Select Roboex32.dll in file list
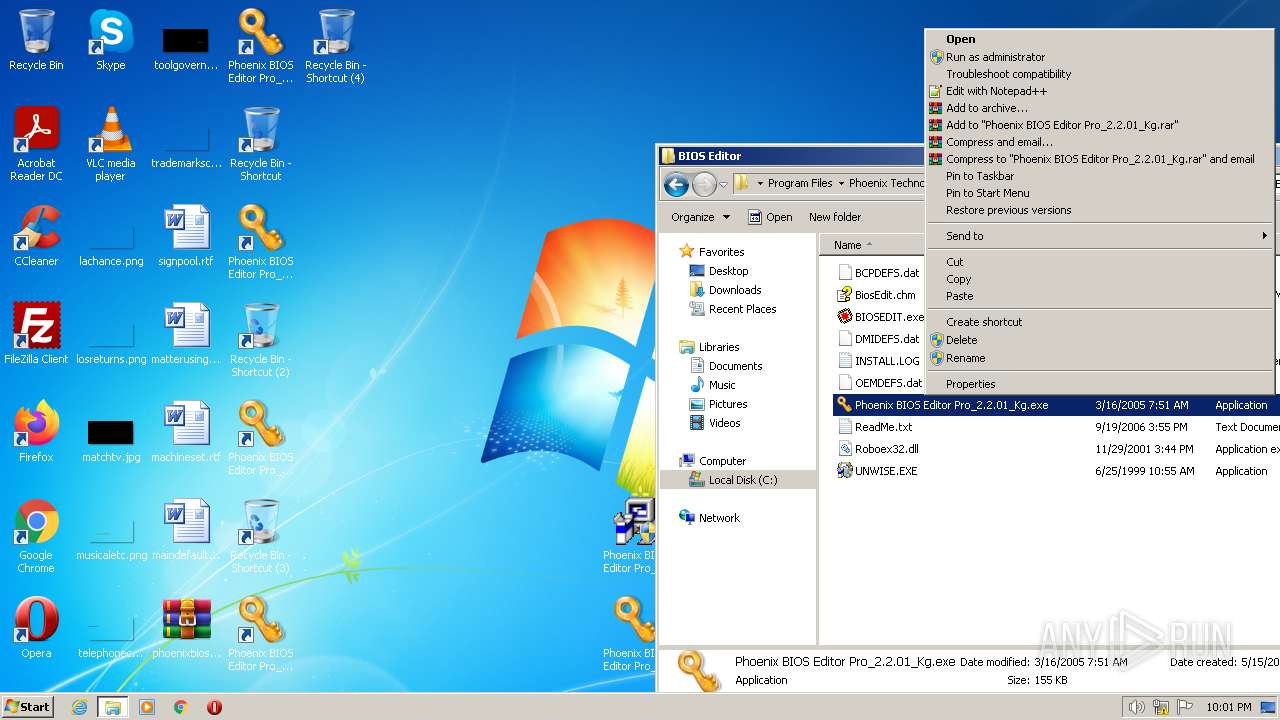Viewport: 1280px width, 720px height. coord(877,449)
